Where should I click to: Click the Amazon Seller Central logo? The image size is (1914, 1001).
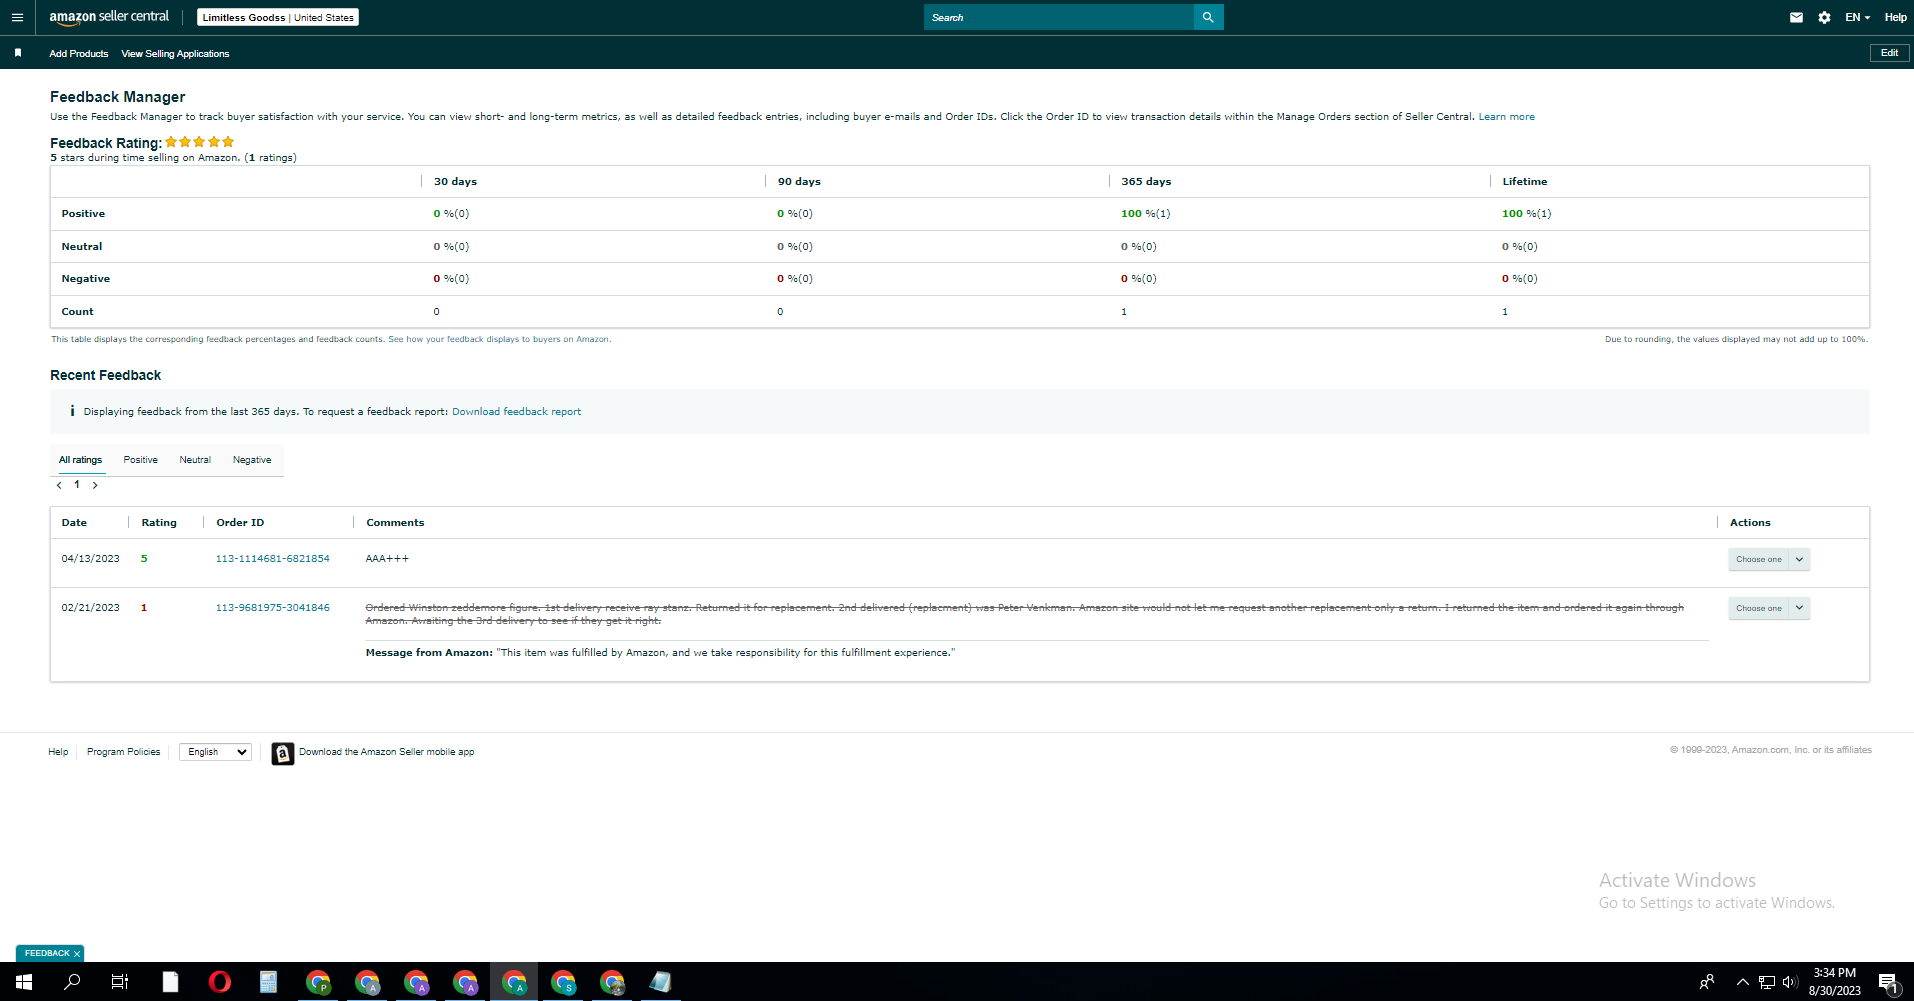[109, 17]
